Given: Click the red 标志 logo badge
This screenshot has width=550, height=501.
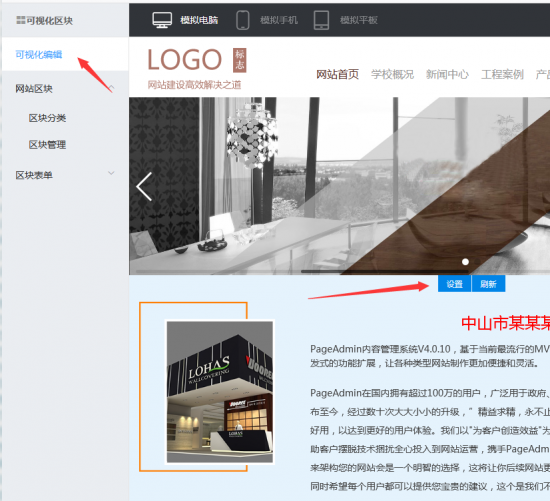Looking at the screenshot, I should [240, 60].
